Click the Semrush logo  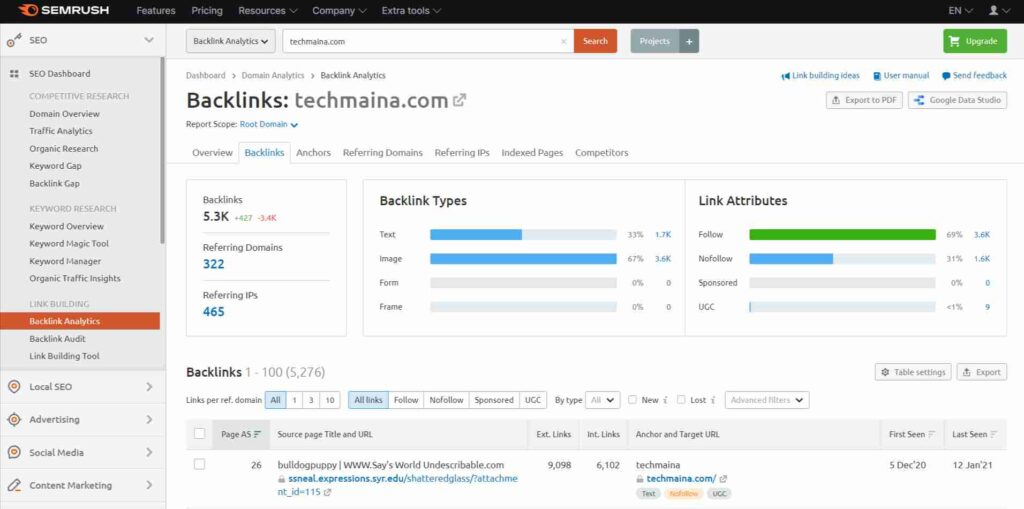coord(64,10)
